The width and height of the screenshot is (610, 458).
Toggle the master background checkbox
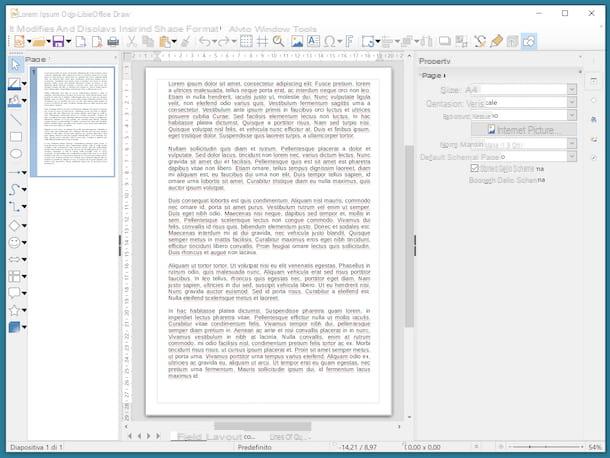point(474,168)
